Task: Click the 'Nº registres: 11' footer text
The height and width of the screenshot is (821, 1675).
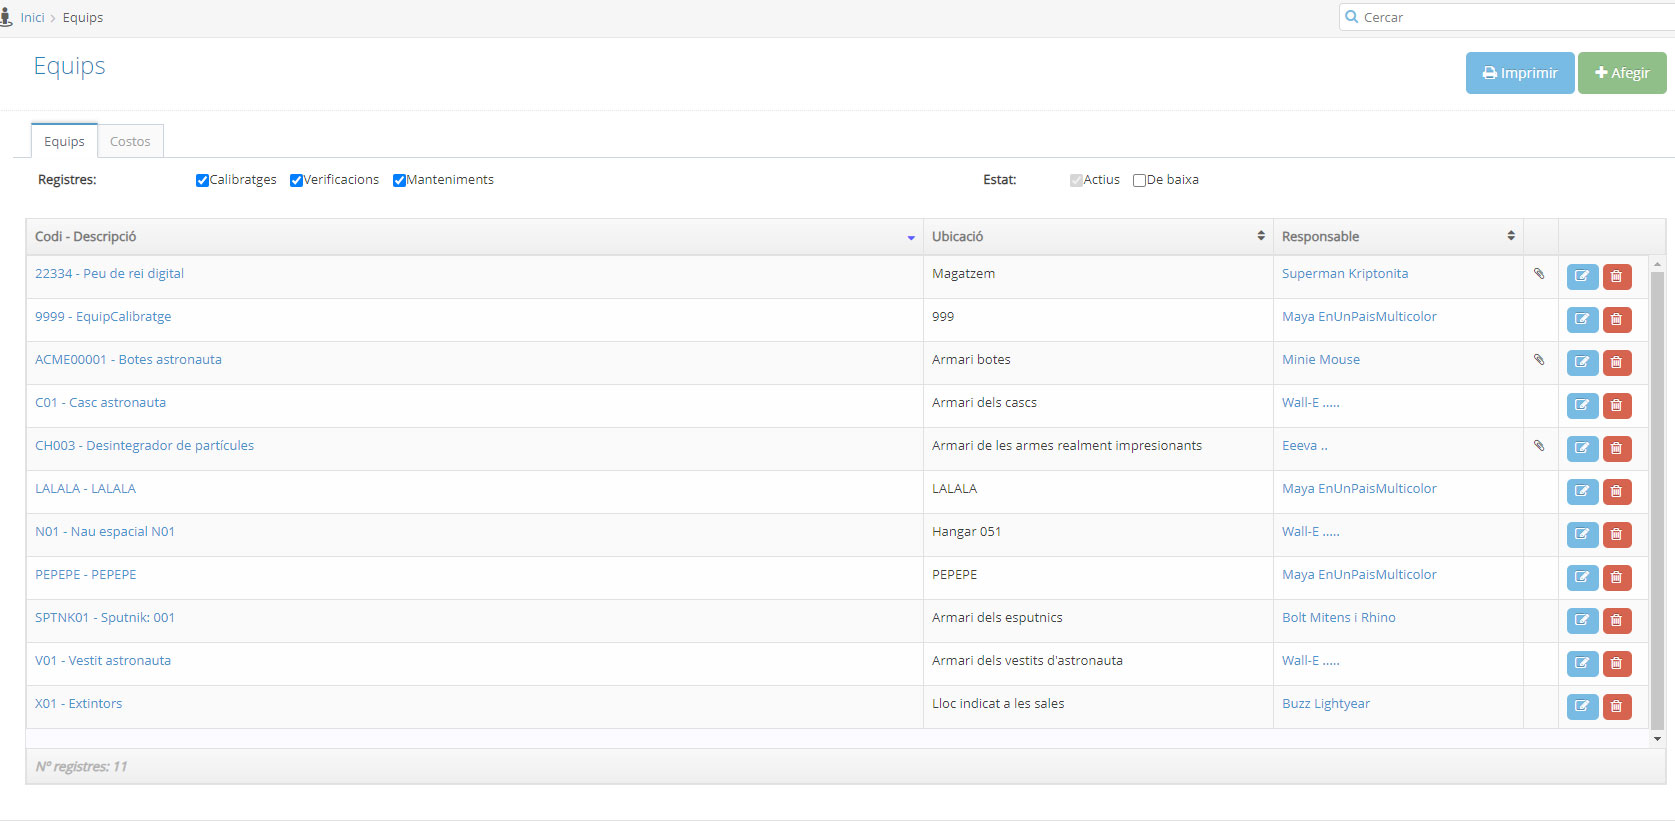Action: point(81,766)
